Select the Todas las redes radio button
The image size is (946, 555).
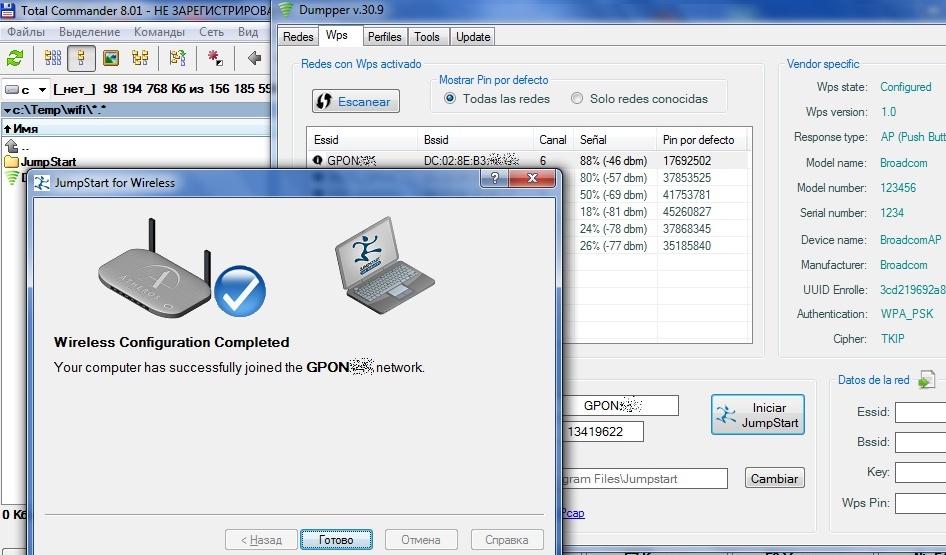pos(450,99)
